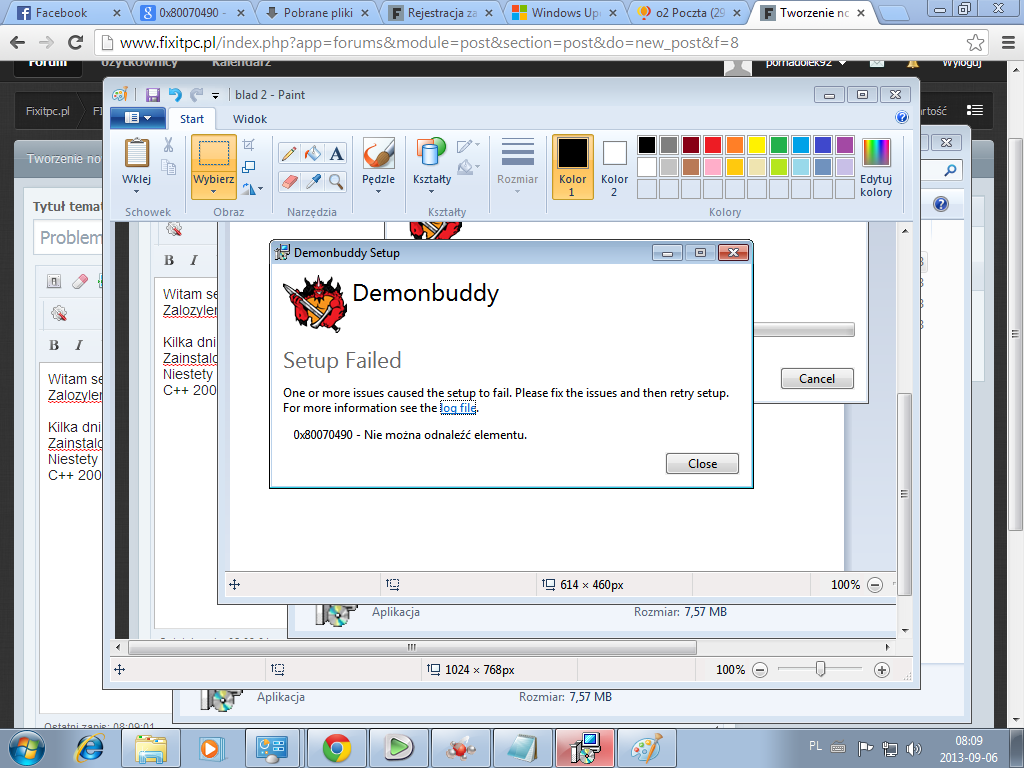The width and height of the screenshot is (1024, 768).
Task: Open Internet Explorer from the taskbar
Action: click(89, 748)
